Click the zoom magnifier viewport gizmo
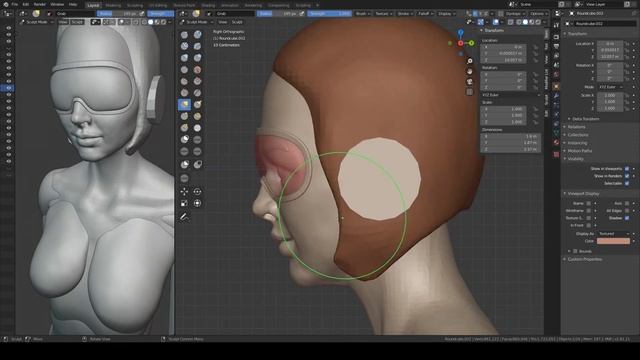The width and height of the screenshot is (640, 360). click(470, 61)
